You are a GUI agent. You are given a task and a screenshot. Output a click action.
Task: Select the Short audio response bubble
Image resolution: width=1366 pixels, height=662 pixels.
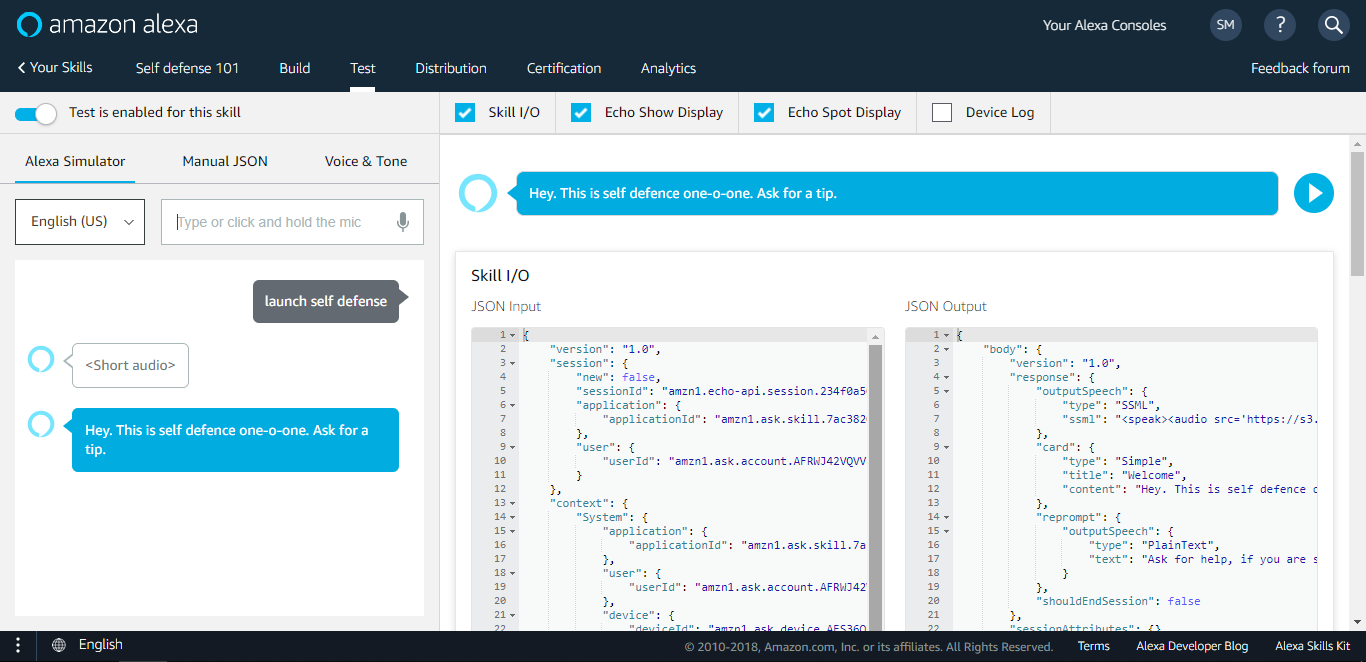tap(130, 365)
